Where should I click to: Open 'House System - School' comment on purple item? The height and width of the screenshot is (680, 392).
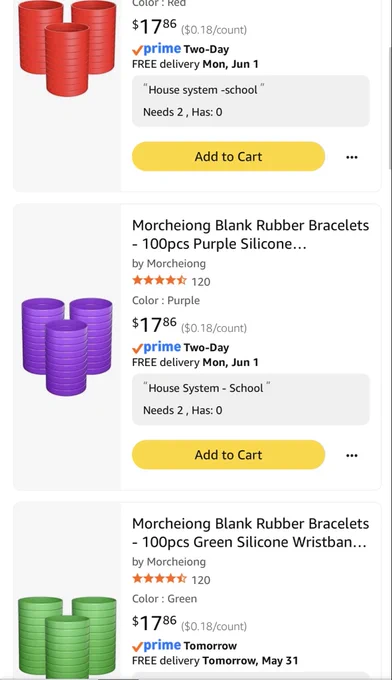(251, 399)
